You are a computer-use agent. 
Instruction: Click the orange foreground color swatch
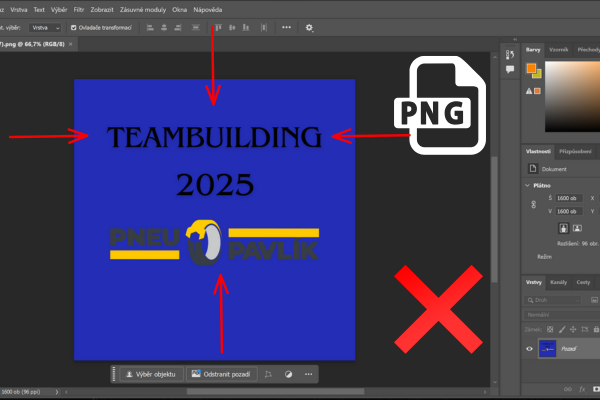pyautogui.click(x=532, y=69)
